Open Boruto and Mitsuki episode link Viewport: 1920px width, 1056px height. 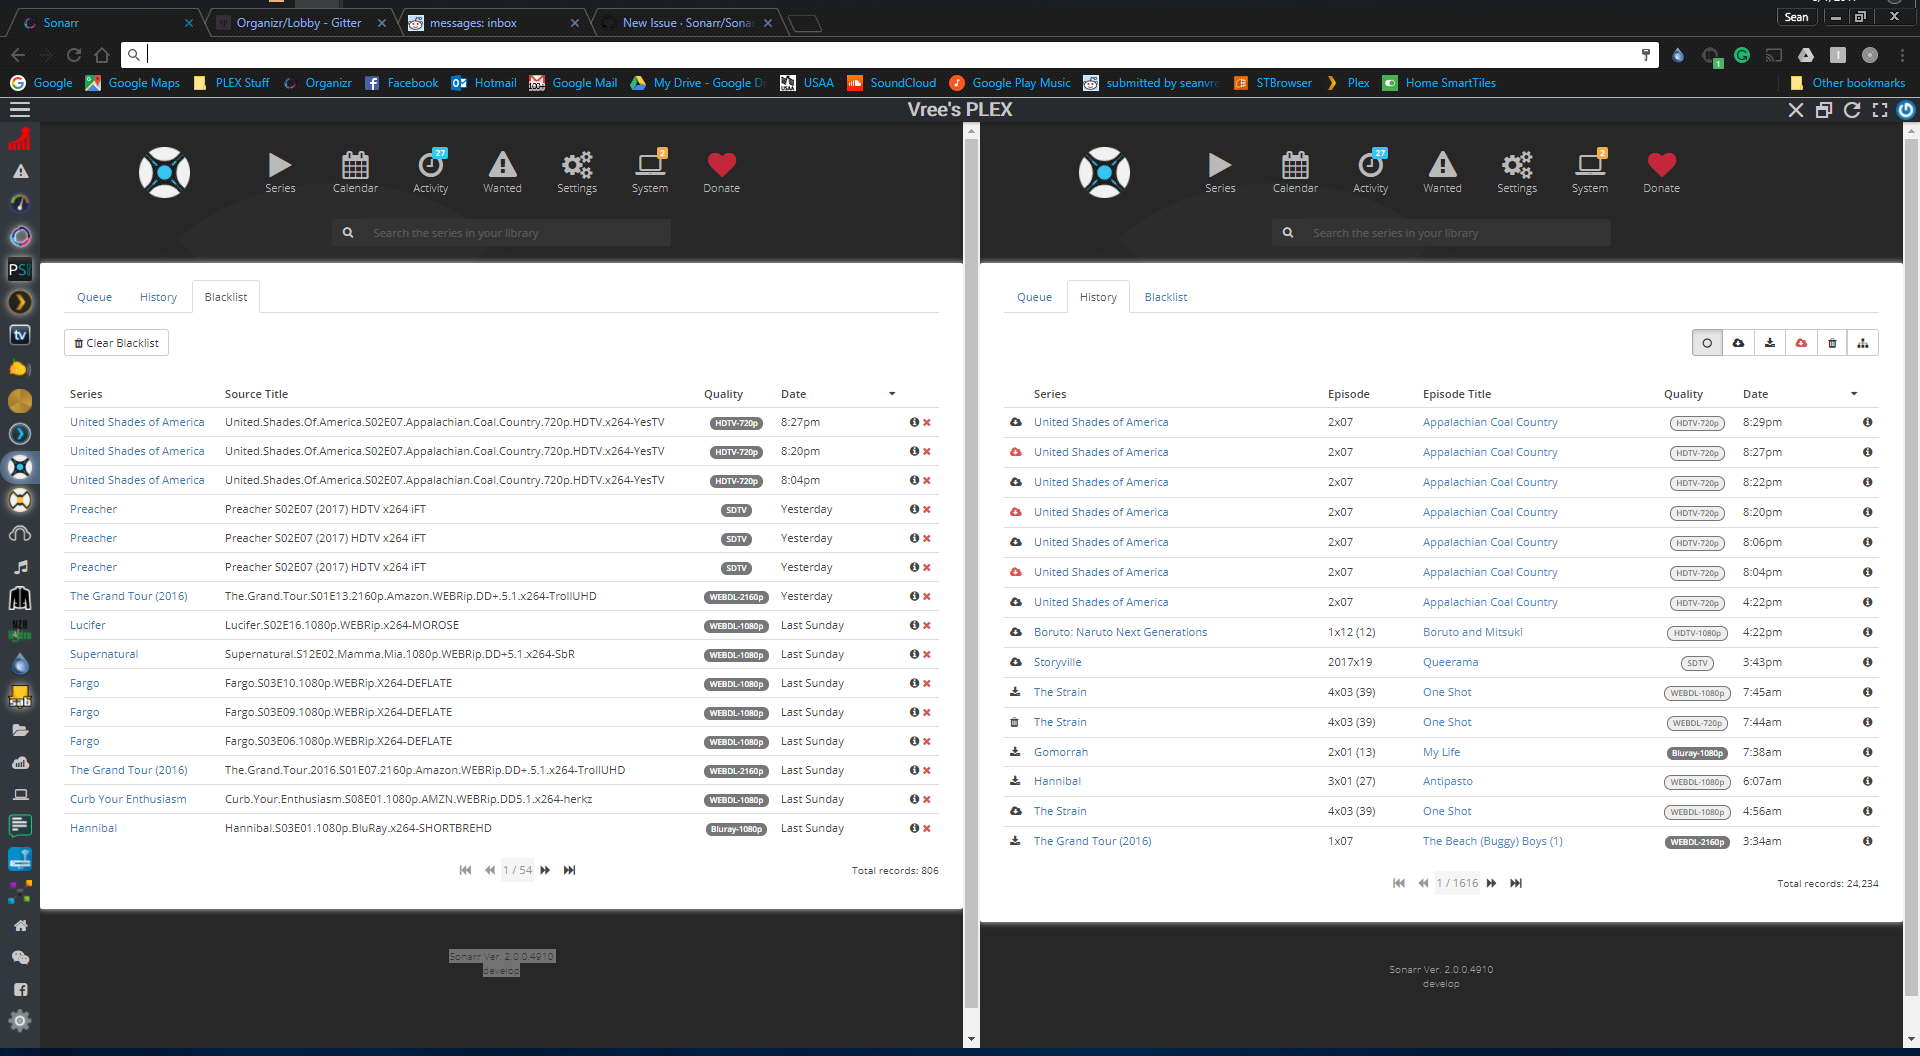(1472, 632)
